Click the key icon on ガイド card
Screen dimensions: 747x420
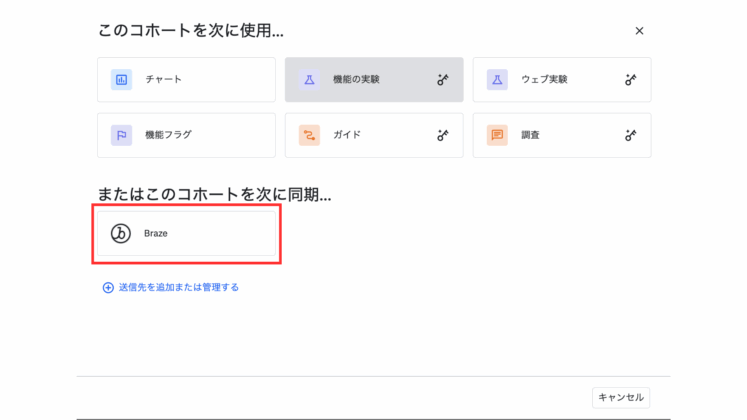(x=443, y=135)
